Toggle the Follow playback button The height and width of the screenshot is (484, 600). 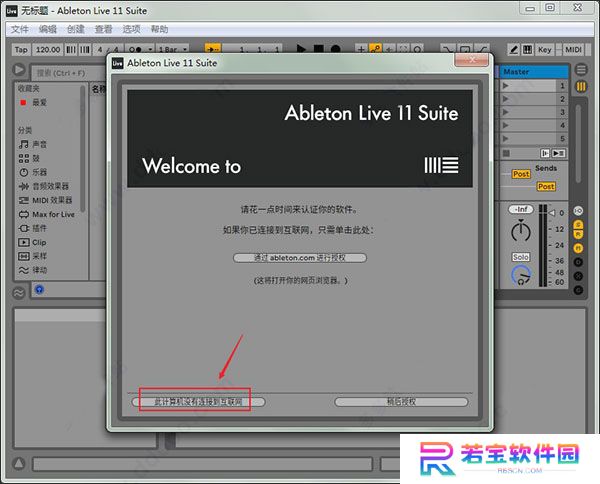[213, 49]
